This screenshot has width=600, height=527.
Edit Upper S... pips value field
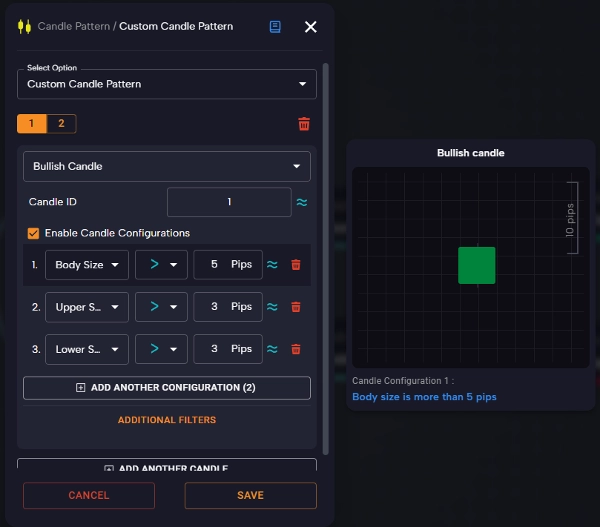(228, 307)
